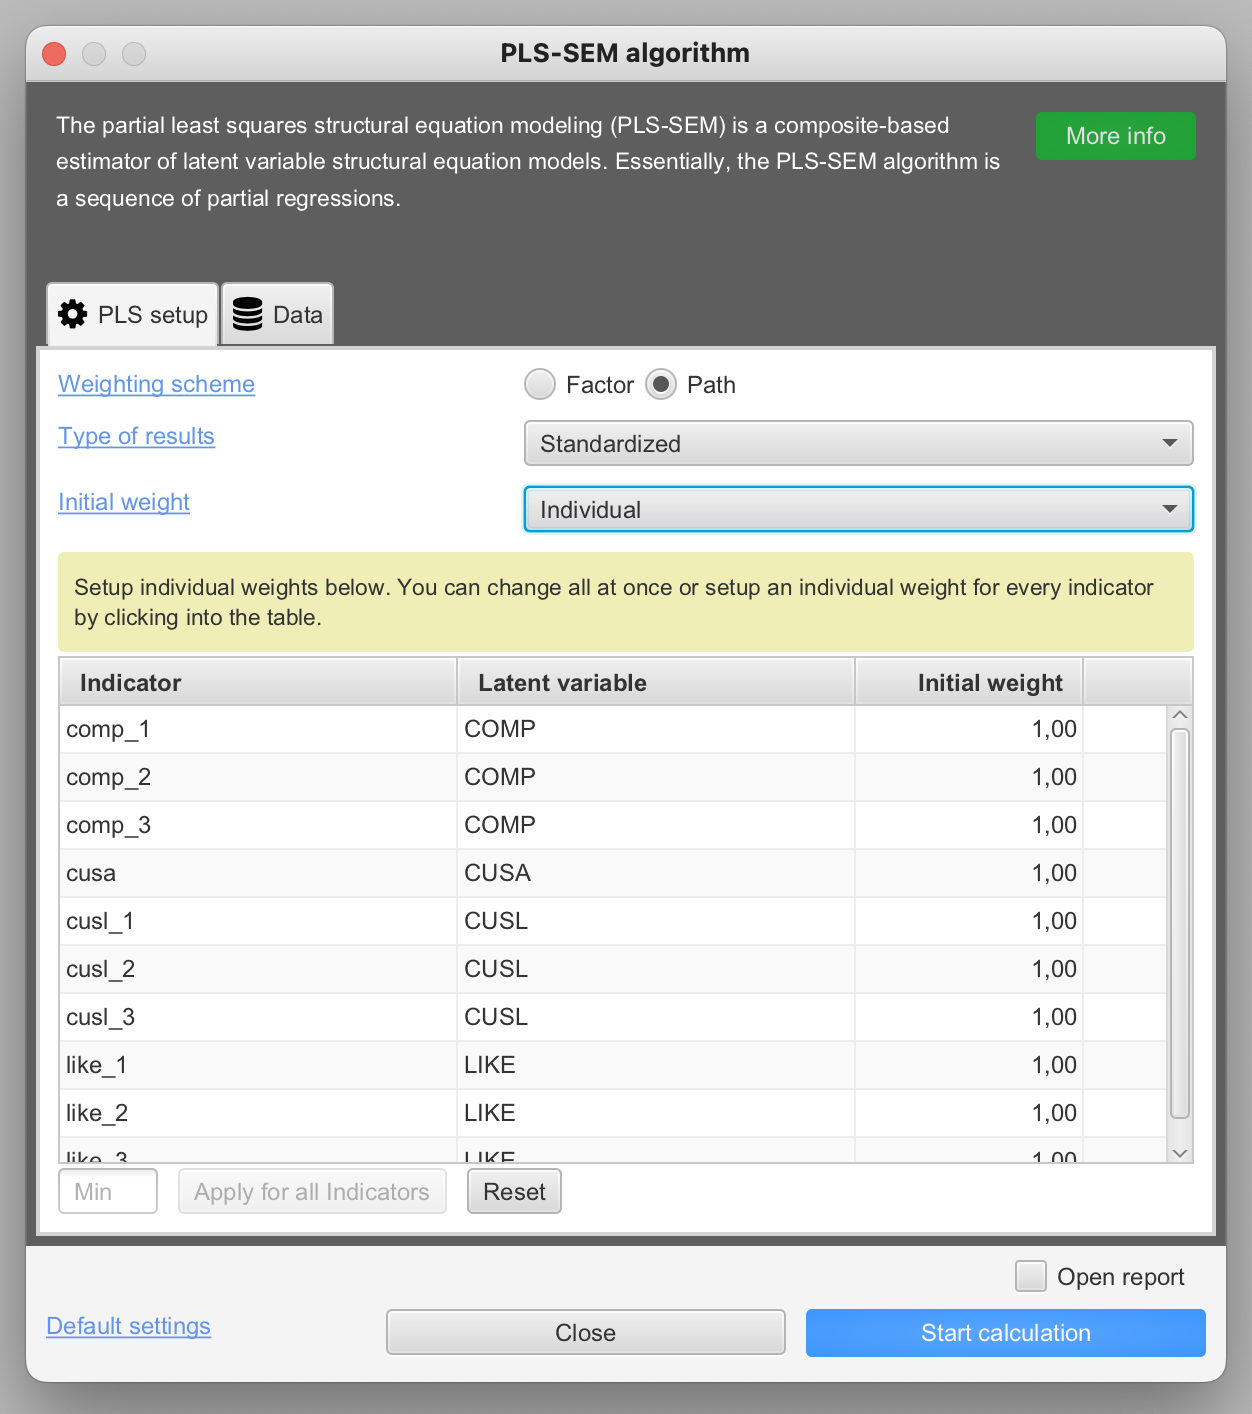Open the Standardized type of results dropdown
The image size is (1252, 1414).
[x=859, y=443]
